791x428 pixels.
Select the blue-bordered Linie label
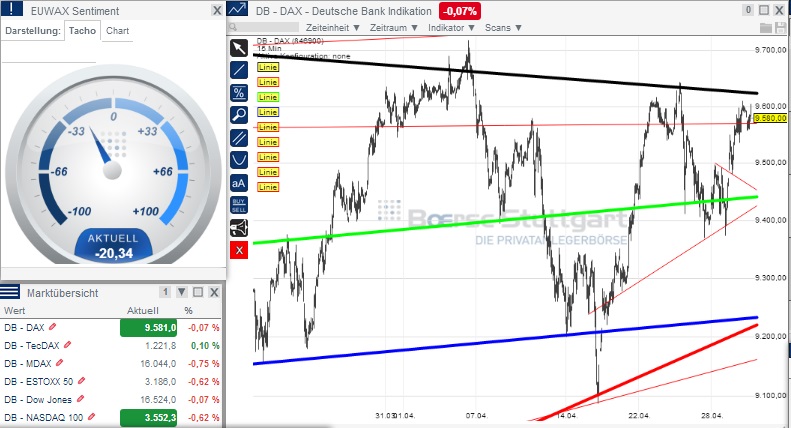point(268,112)
